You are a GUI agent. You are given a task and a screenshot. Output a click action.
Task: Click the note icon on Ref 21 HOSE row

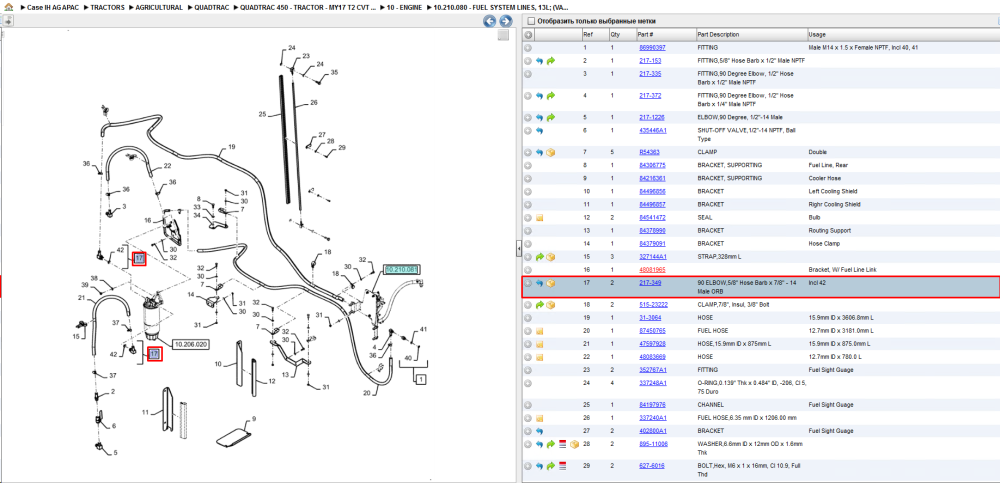click(x=540, y=343)
